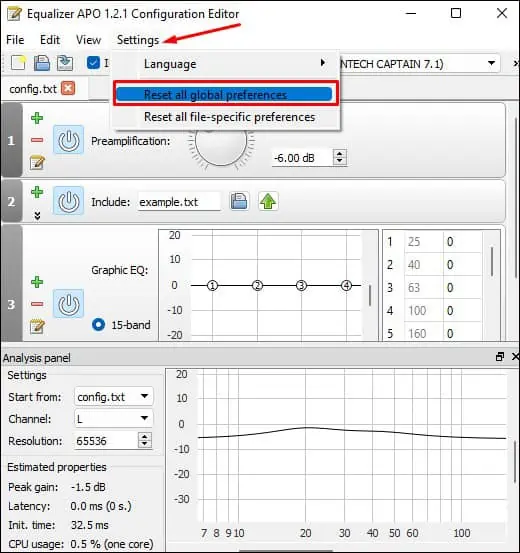Select the 15-band radio button
Image resolution: width=520 pixels, height=553 pixels.
[98, 324]
